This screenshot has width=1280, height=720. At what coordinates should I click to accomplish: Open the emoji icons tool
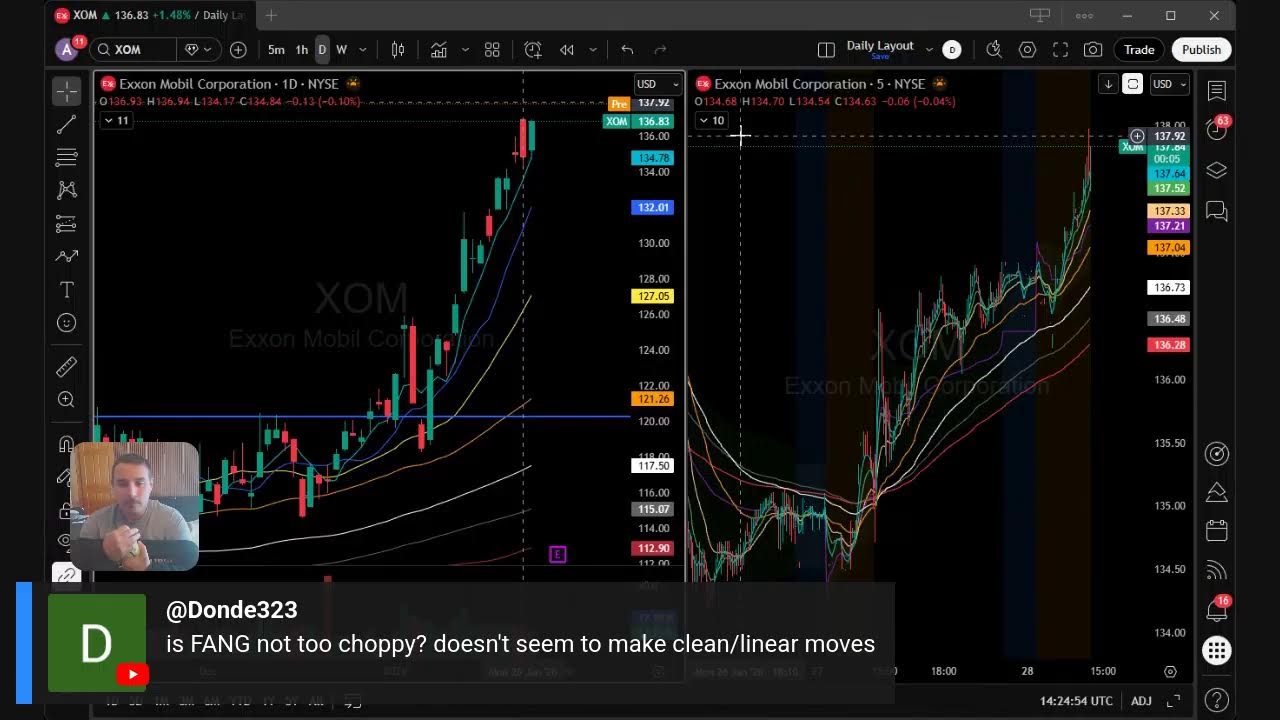[66, 322]
